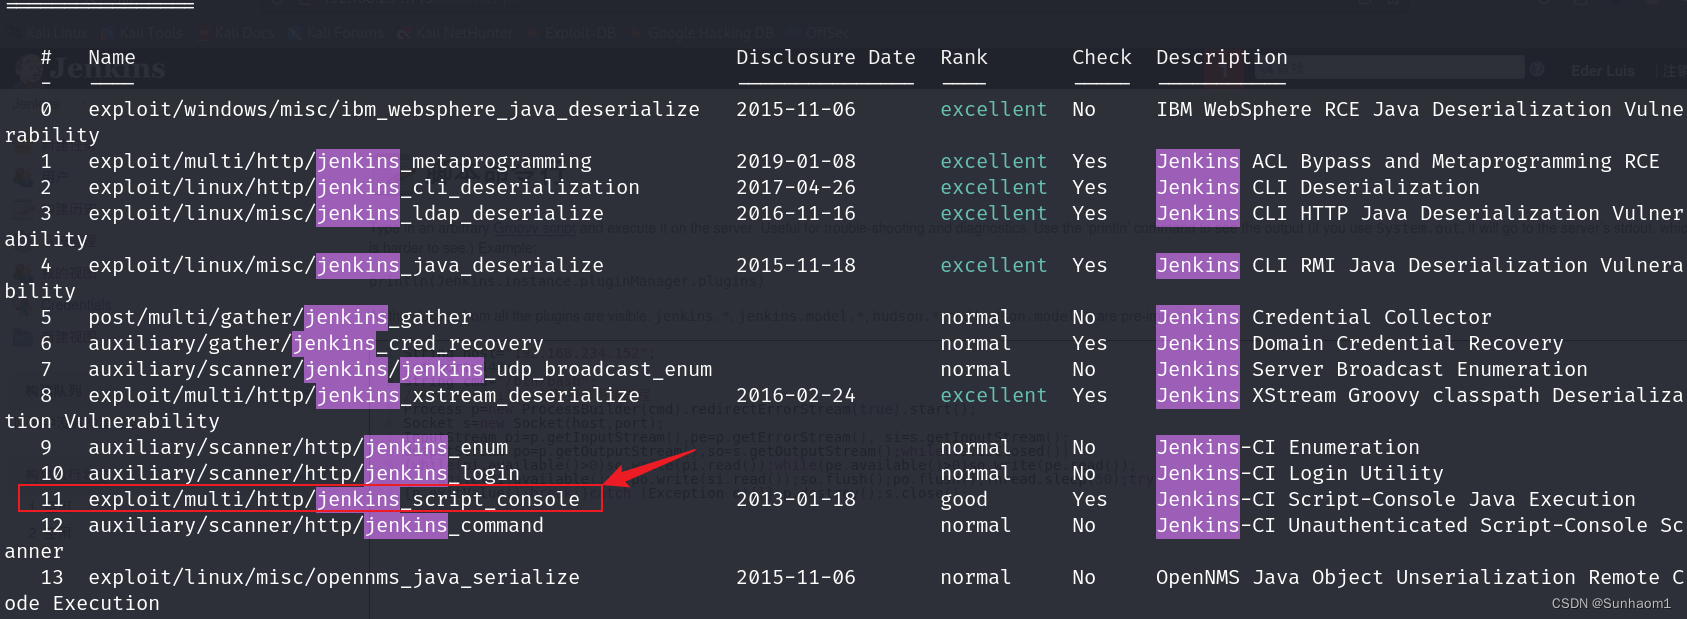Click description 'Jenkins Domain Credential Recovery'
This screenshot has width=1687, height=619.
point(1360,343)
